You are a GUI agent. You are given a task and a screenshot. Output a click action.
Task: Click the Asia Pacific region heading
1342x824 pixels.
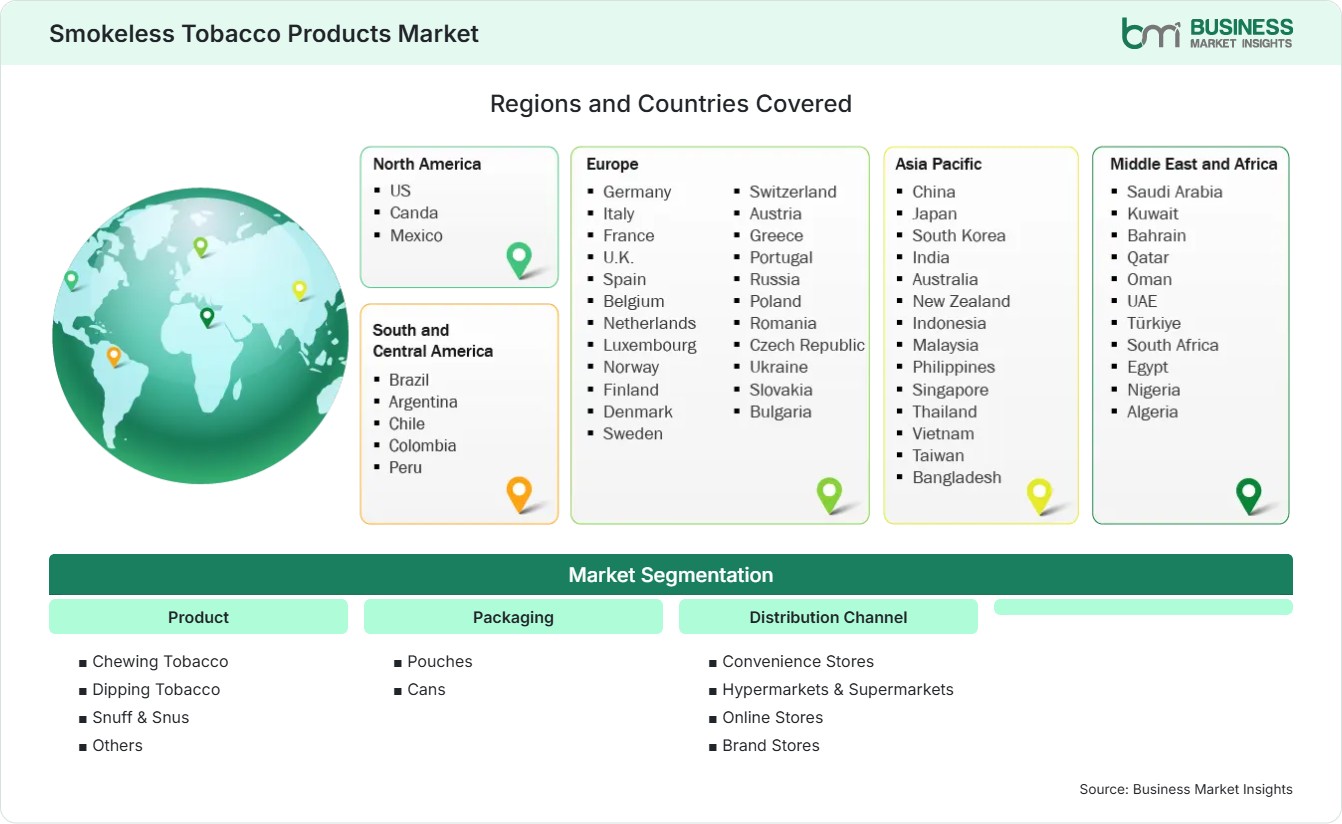tap(939, 164)
